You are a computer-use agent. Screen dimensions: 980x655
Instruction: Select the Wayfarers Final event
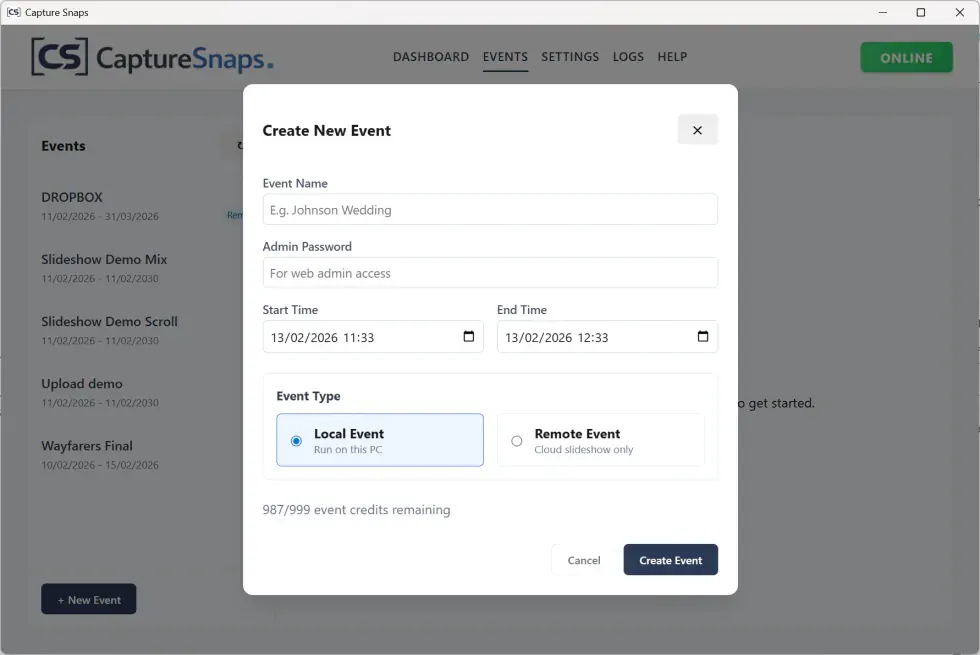coord(141,454)
